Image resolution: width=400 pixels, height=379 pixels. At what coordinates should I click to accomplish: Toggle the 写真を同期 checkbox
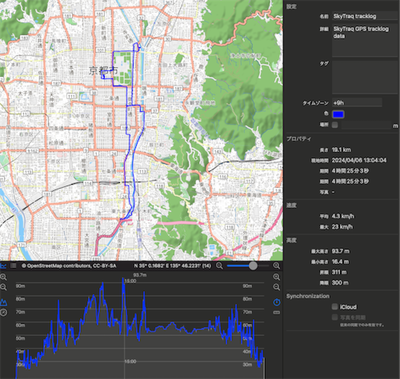pyautogui.click(x=335, y=317)
